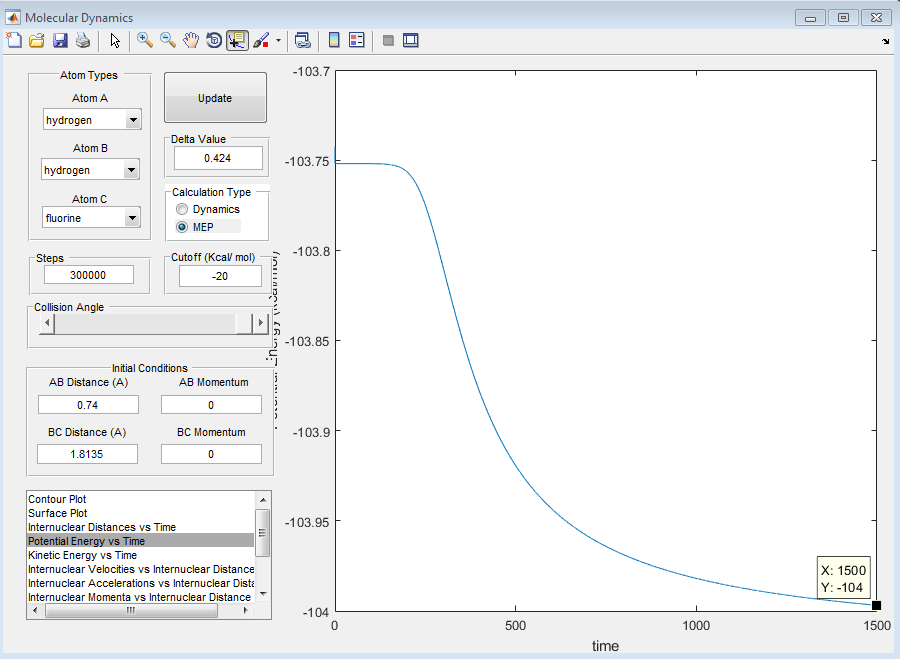Click plot list scroll up arrow
The image size is (900, 659).
click(x=263, y=499)
